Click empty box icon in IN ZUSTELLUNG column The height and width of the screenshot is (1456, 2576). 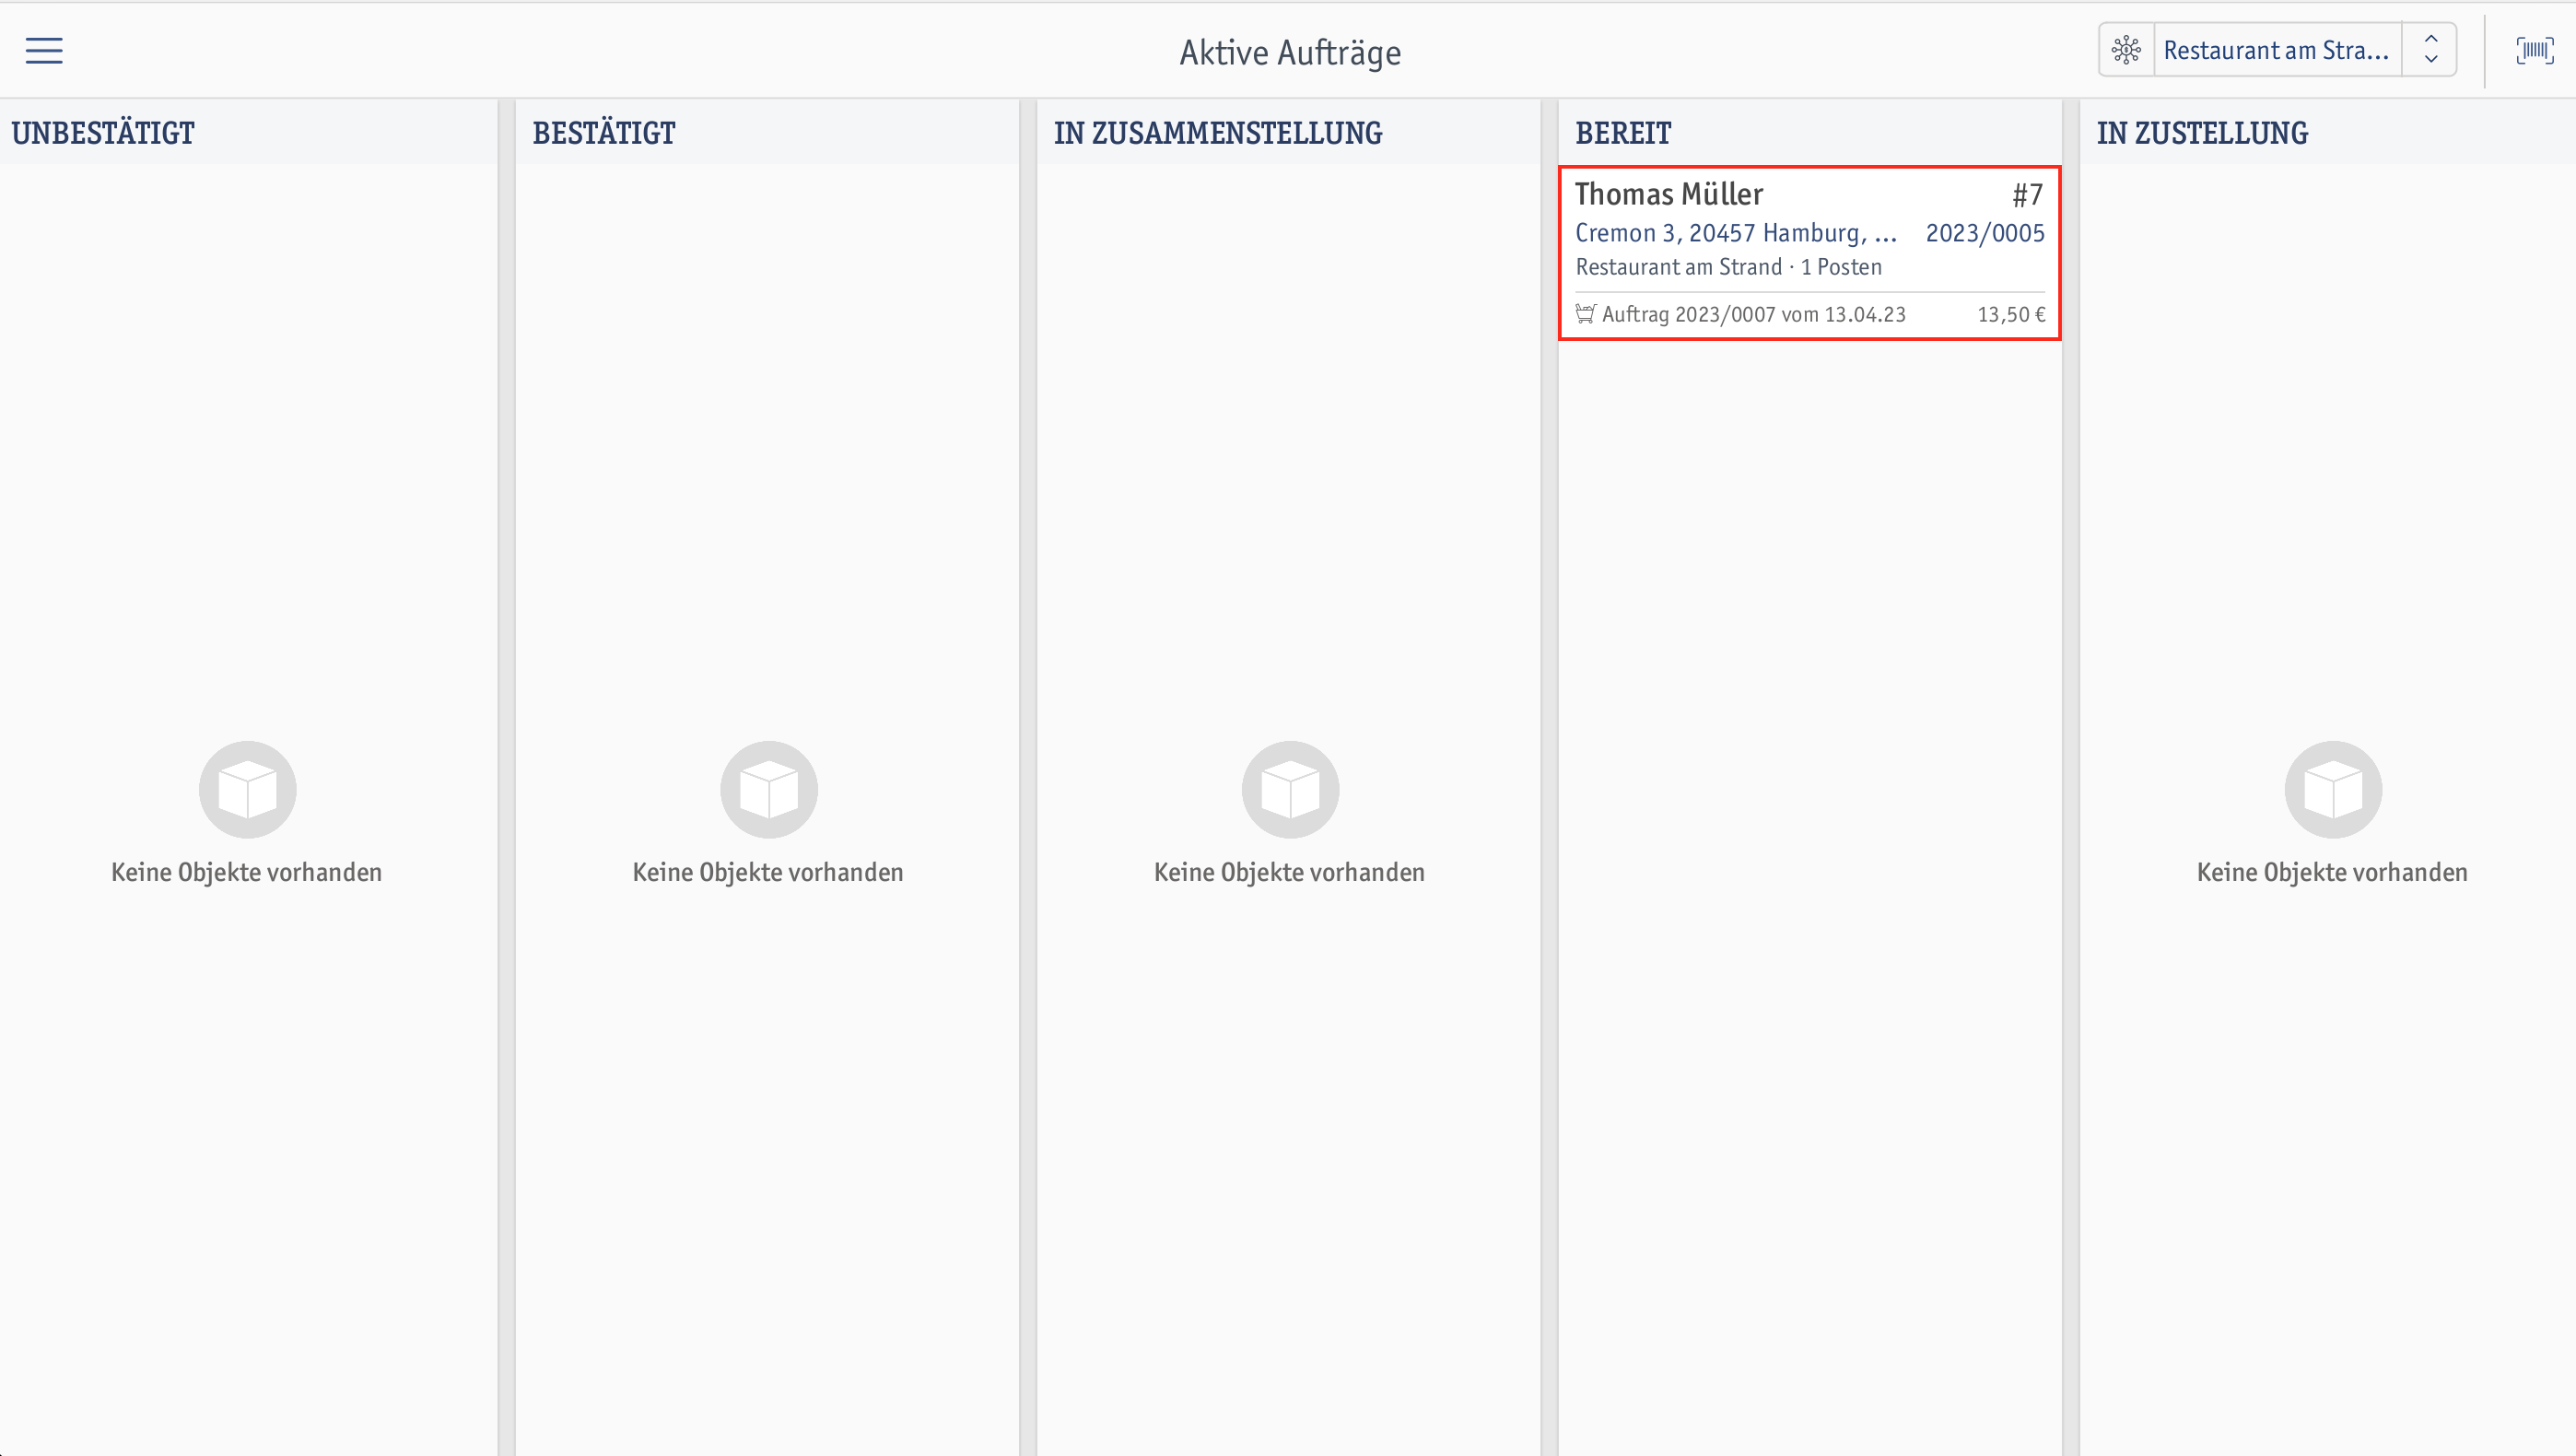click(2333, 789)
